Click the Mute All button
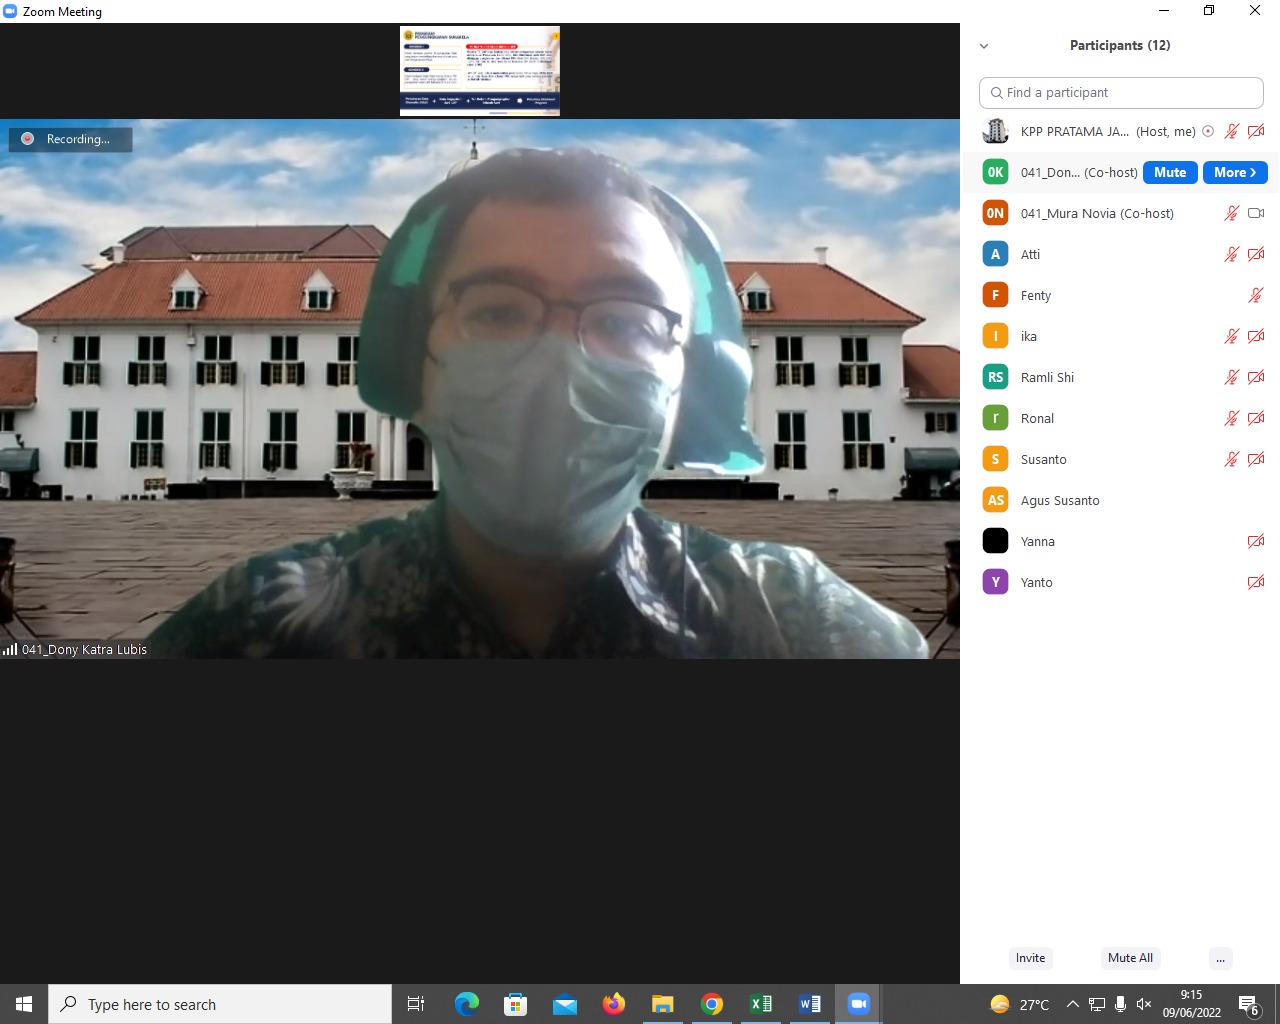1280x1024 pixels. (1130, 958)
